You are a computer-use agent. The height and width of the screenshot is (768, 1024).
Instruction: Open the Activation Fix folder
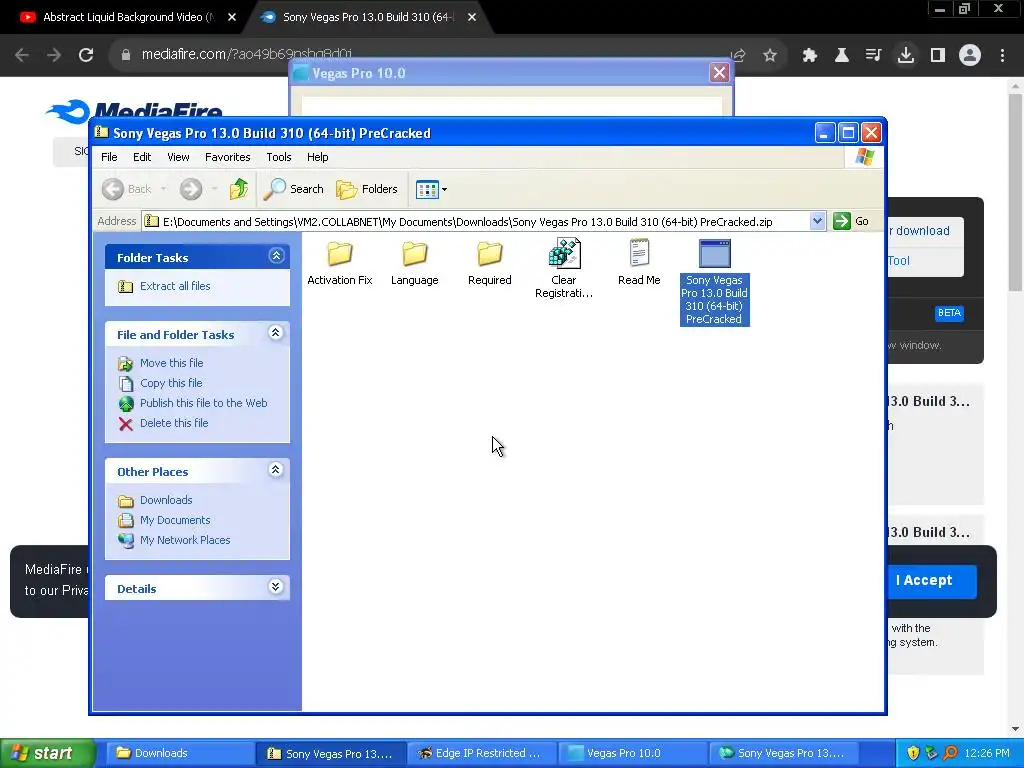coord(340,263)
